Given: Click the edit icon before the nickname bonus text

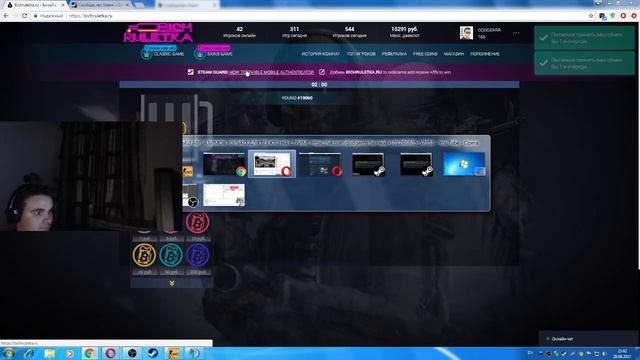Looking at the screenshot, I should (x=322, y=72).
